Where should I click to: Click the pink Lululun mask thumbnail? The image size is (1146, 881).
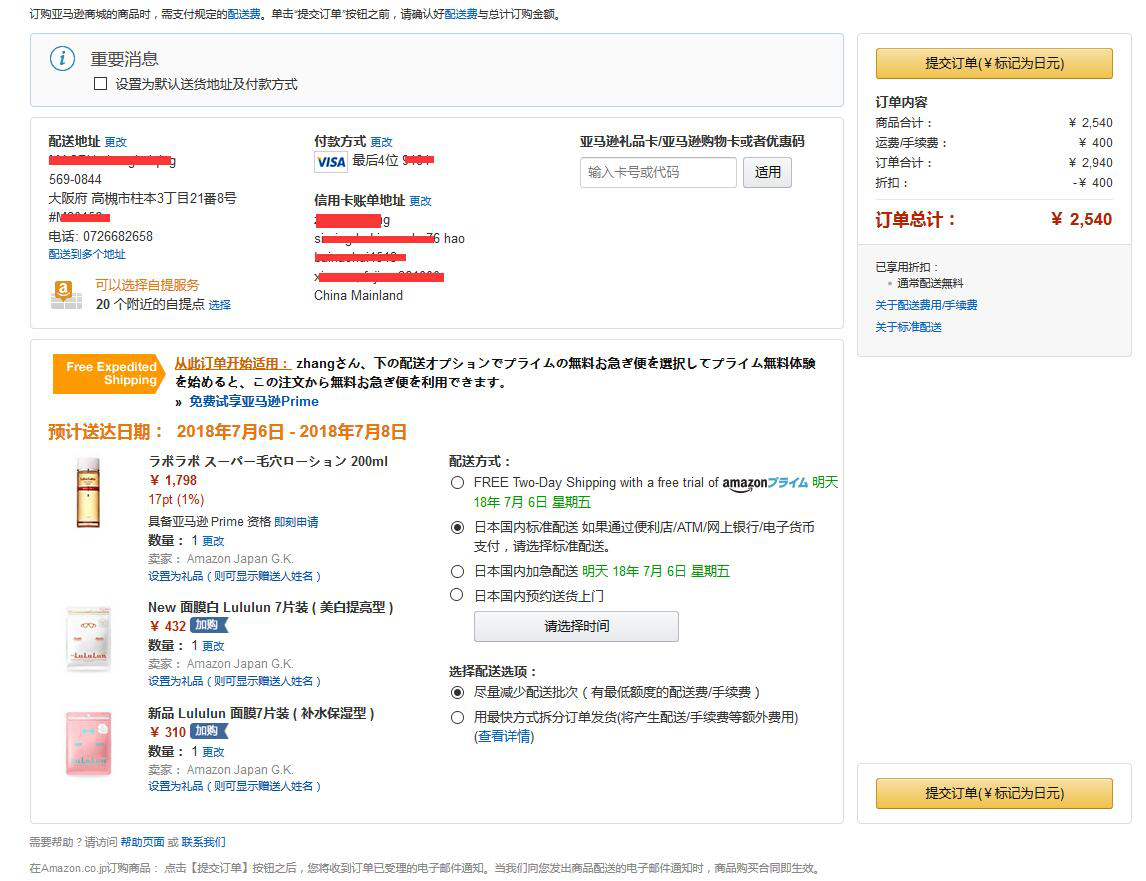[88, 743]
